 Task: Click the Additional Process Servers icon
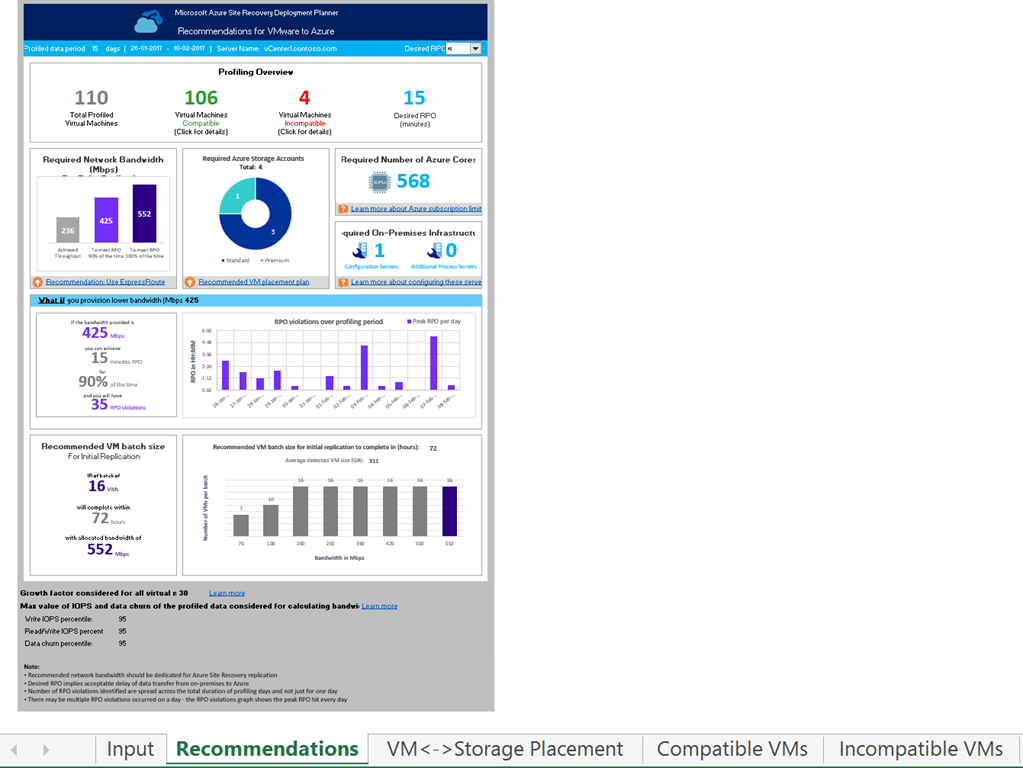[x=435, y=250]
